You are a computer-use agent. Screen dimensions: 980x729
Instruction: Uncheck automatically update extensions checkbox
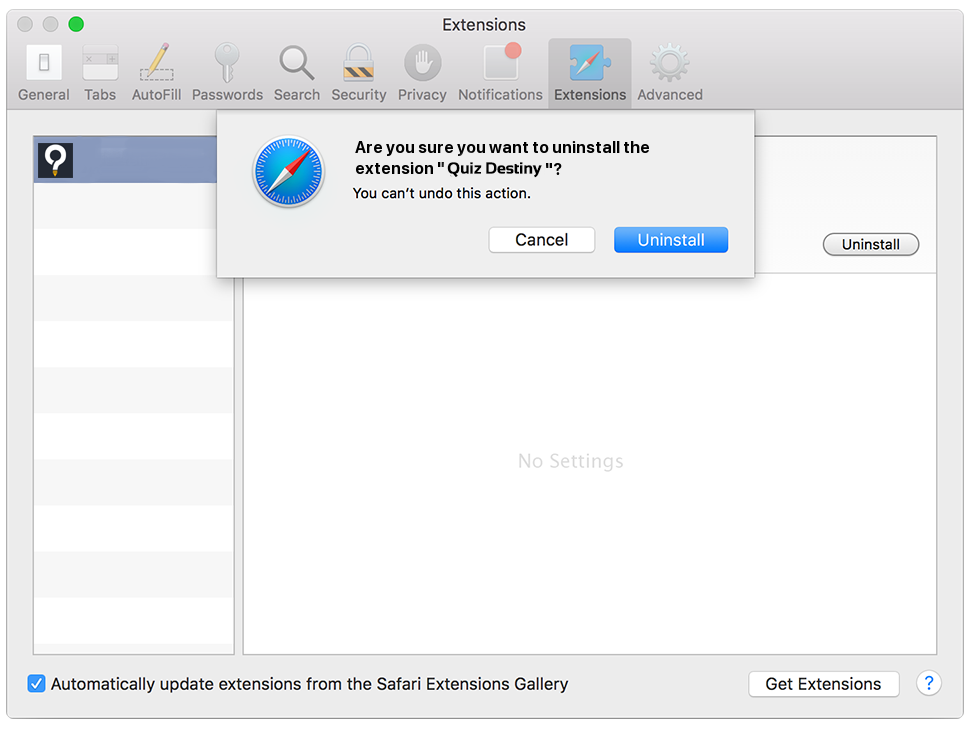click(x=36, y=683)
